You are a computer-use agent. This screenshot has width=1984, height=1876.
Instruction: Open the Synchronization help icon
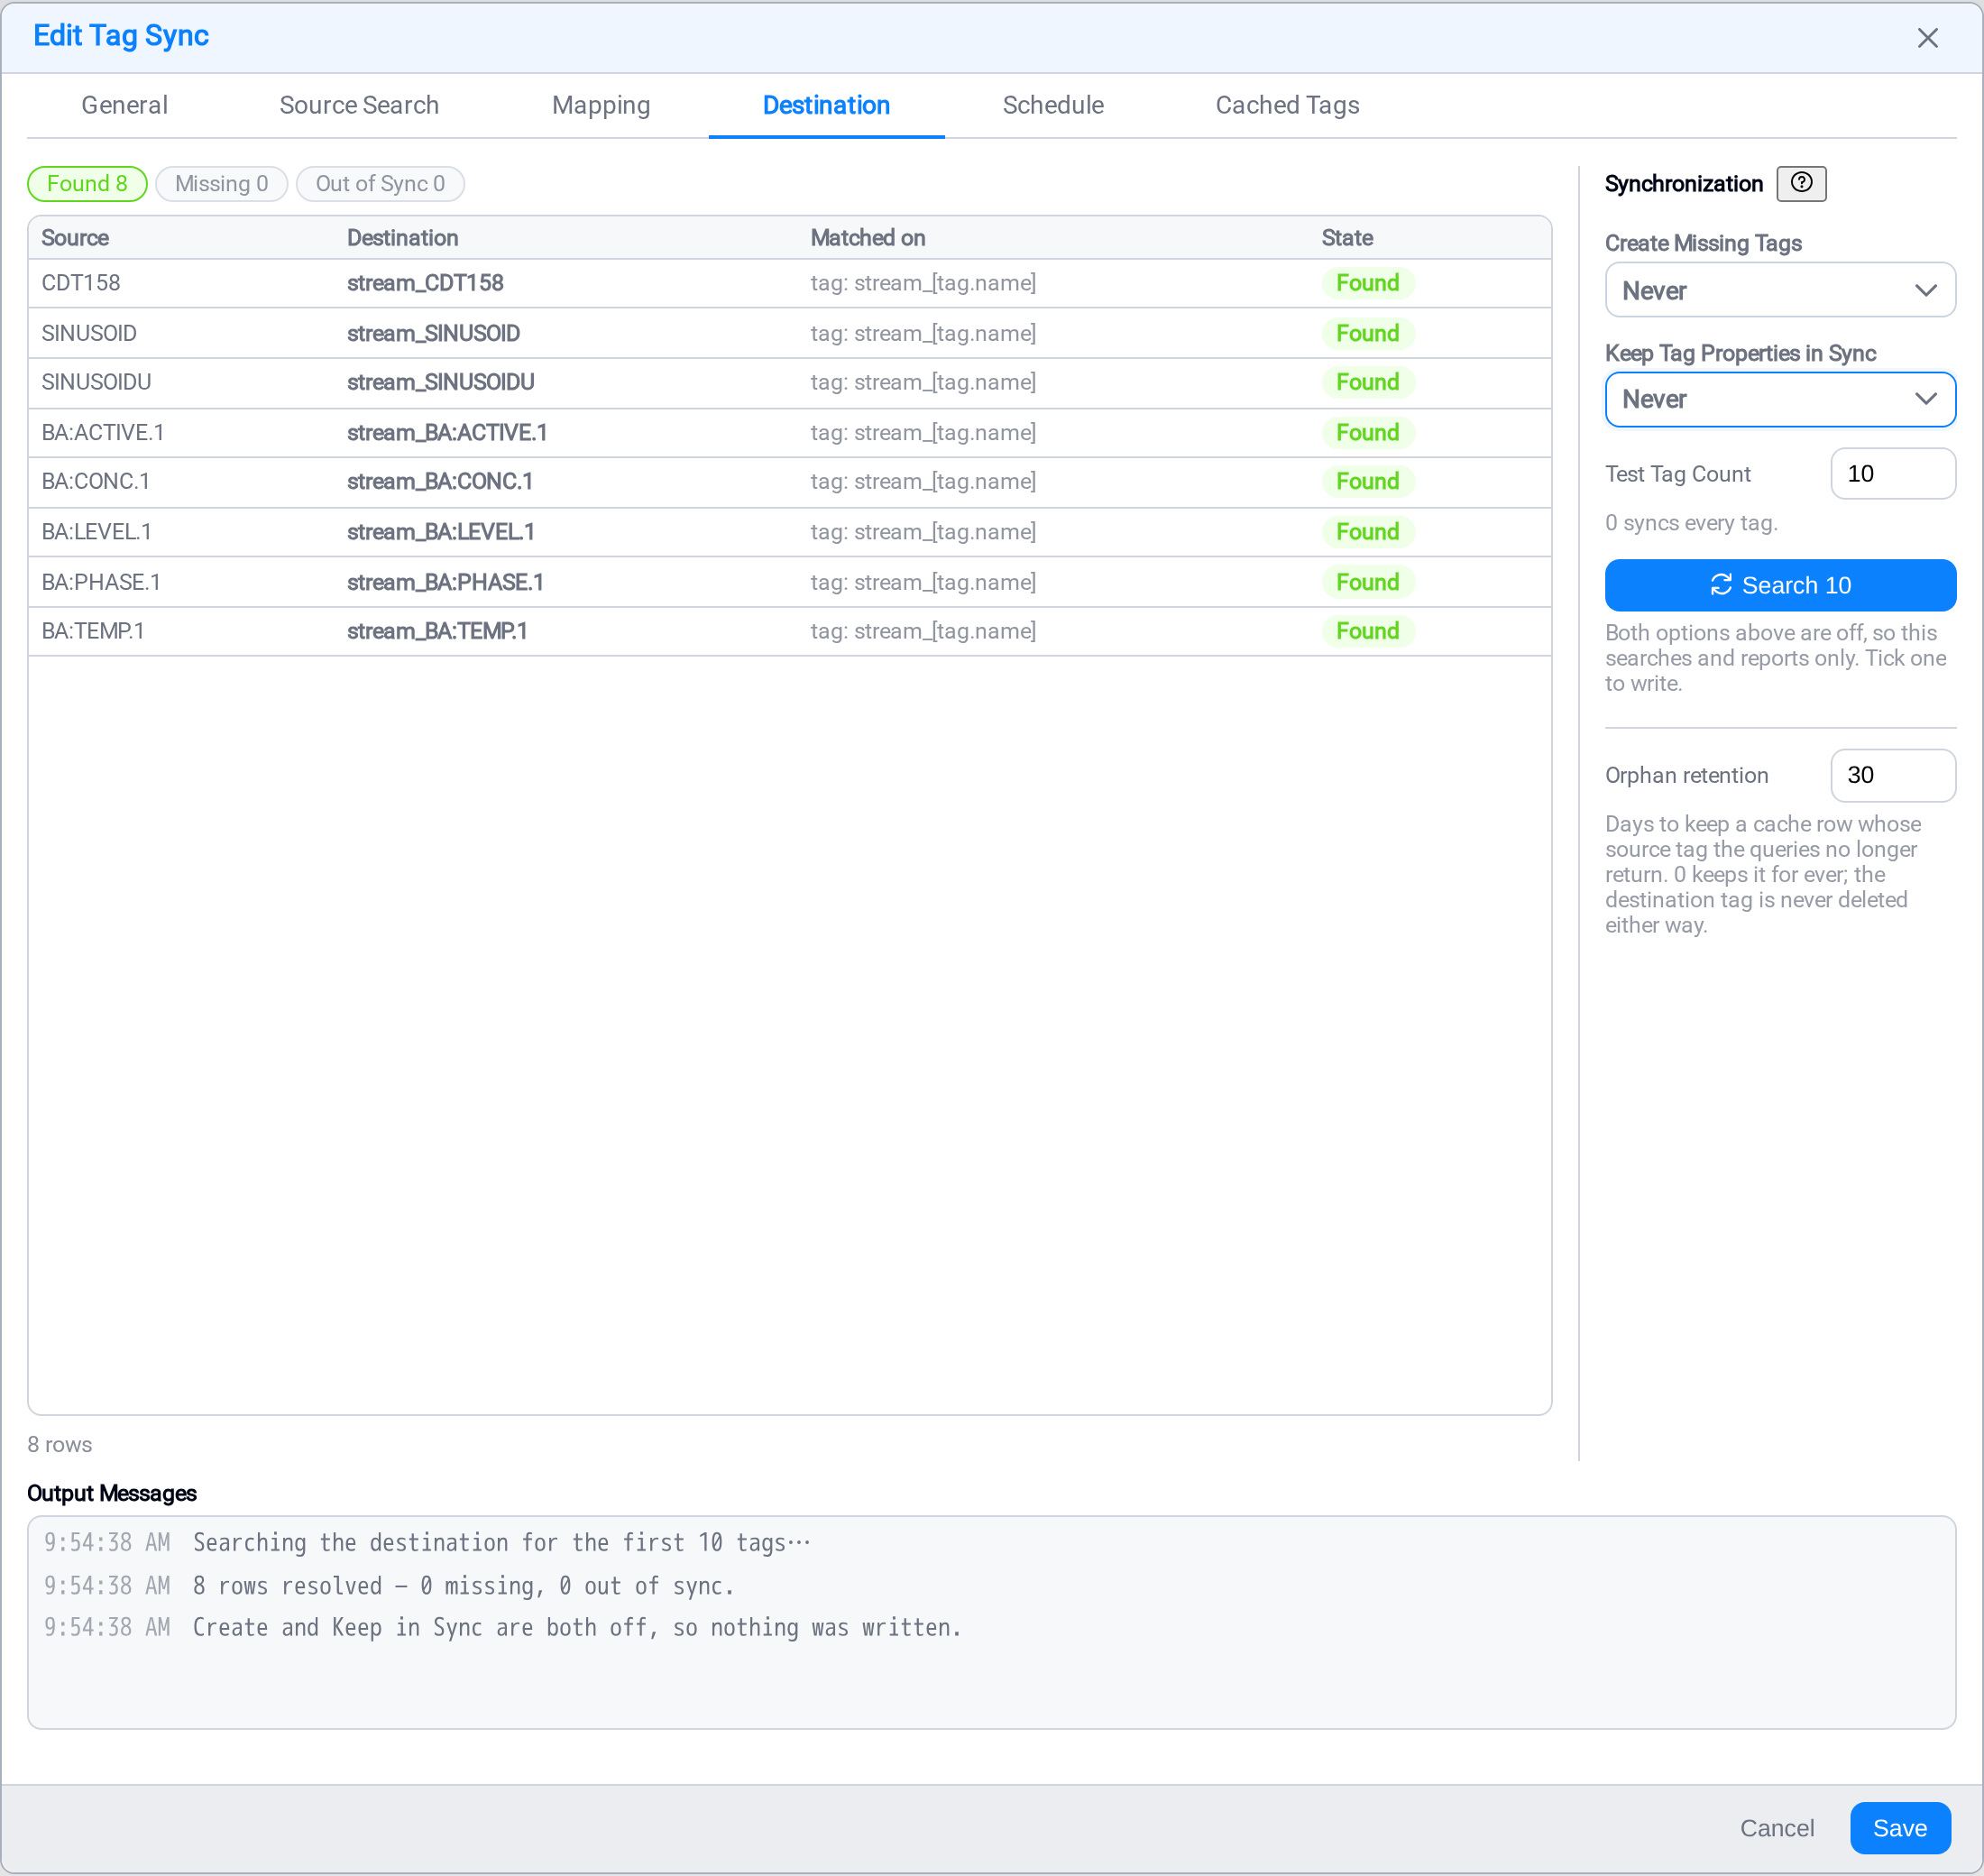pyautogui.click(x=1800, y=183)
